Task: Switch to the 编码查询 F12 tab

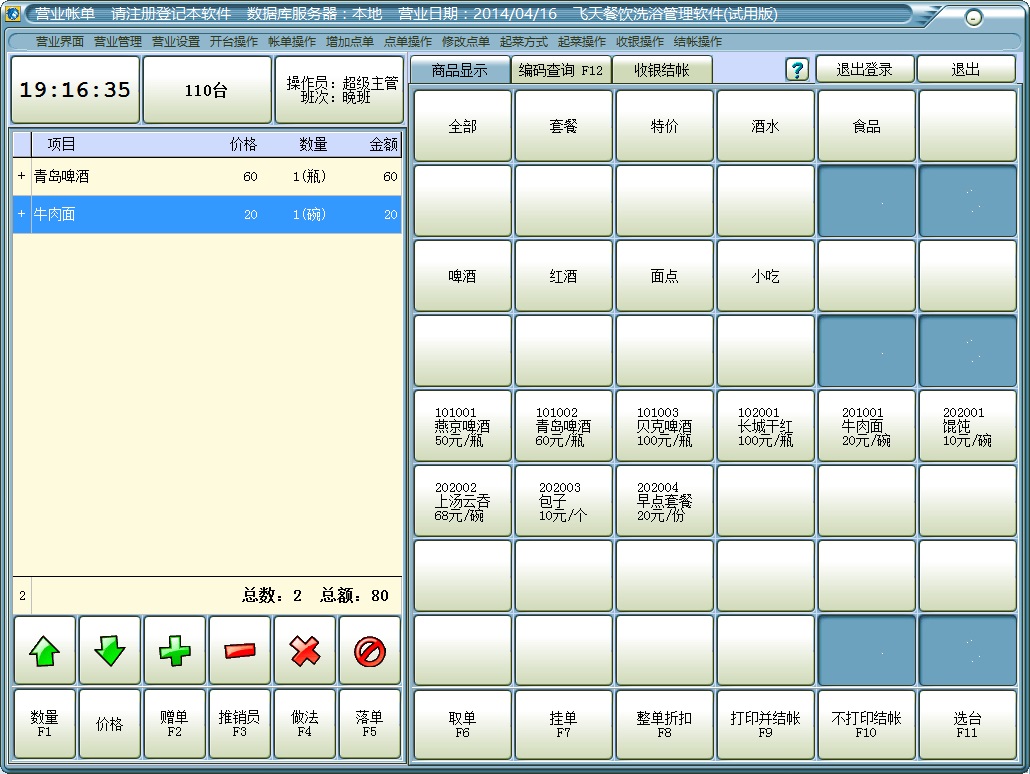Action: click(x=561, y=70)
